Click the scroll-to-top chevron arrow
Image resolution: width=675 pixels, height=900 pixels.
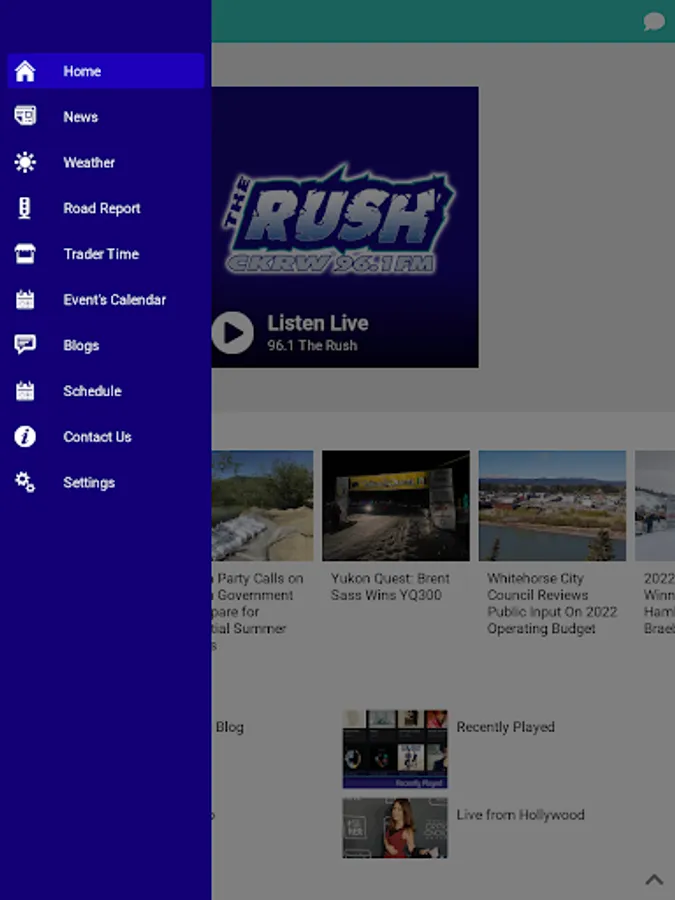(654, 879)
